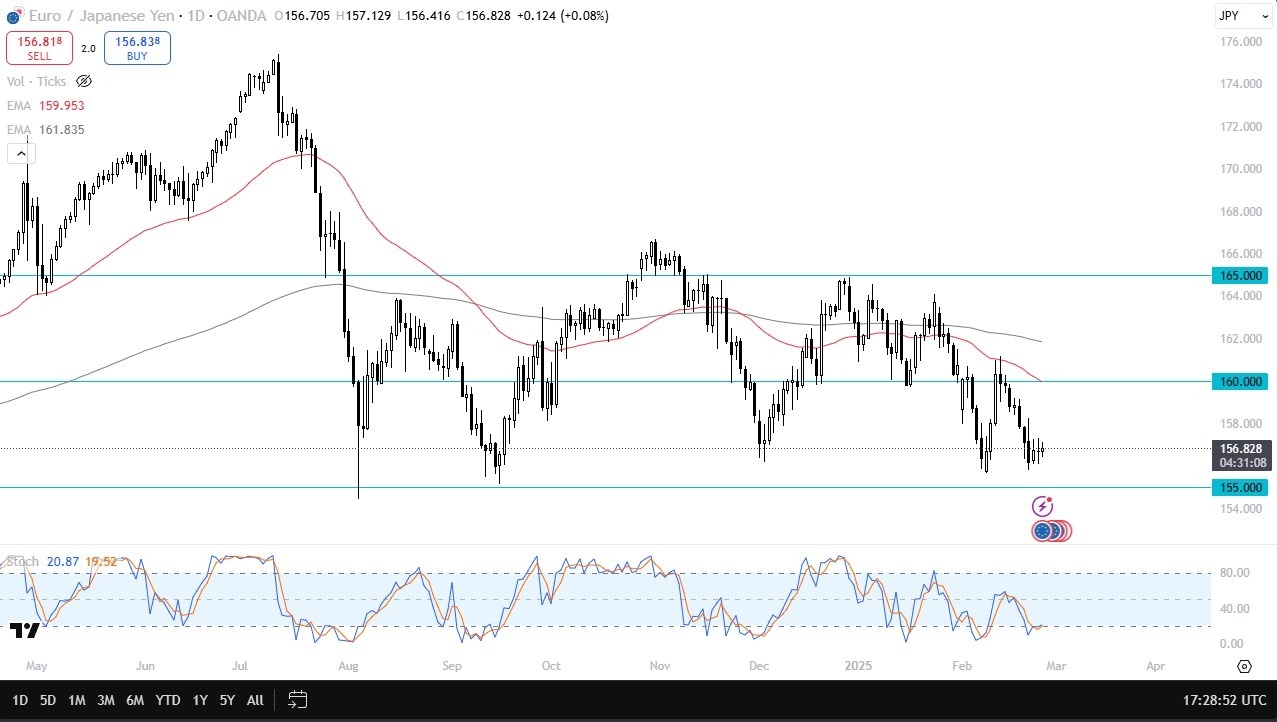This screenshot has width=1277, height=722.
Task: Click the TradingView logo
Action: coord(25,630)
